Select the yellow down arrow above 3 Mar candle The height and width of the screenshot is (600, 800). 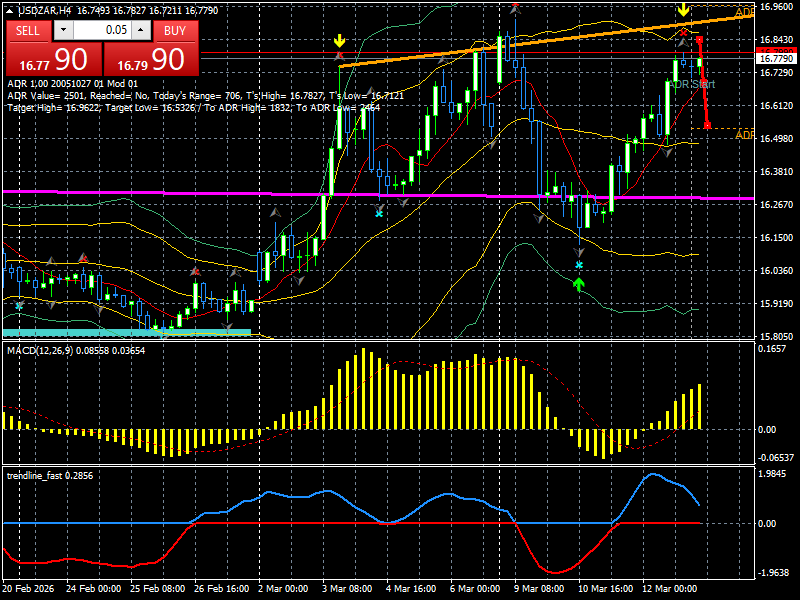click(x=339, y=41)
